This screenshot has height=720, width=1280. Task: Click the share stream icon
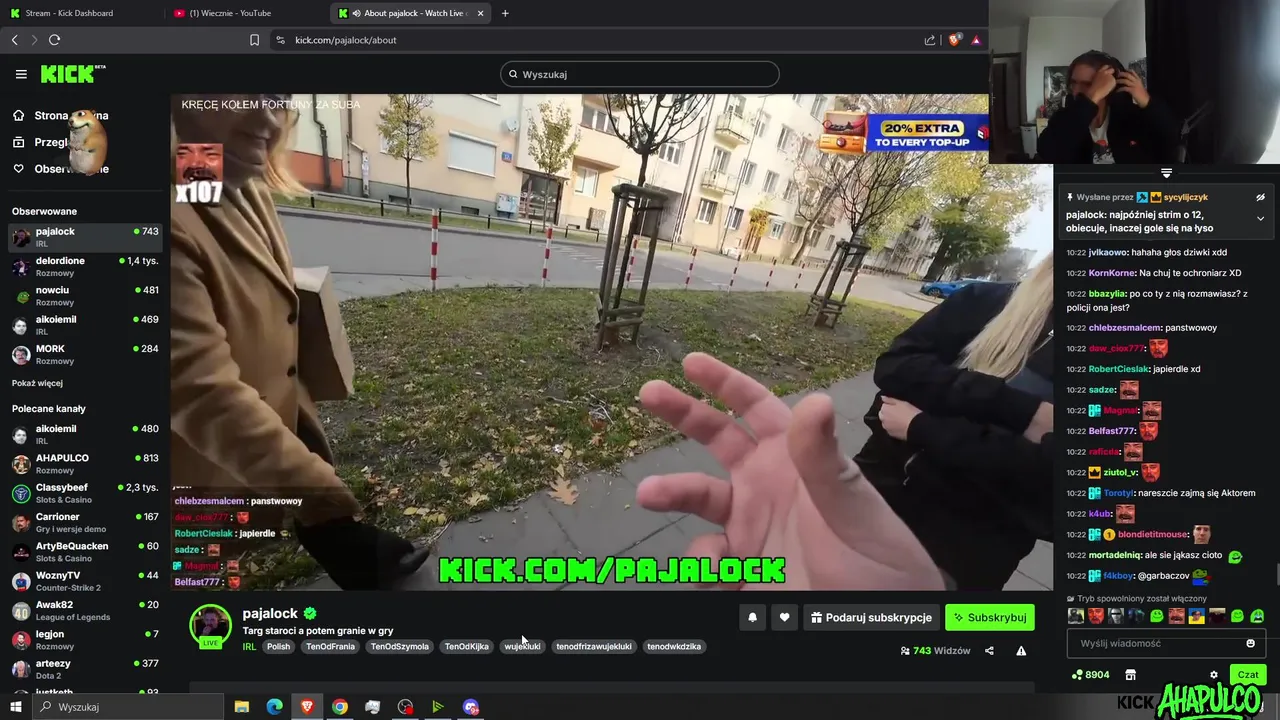click(989, 651)
